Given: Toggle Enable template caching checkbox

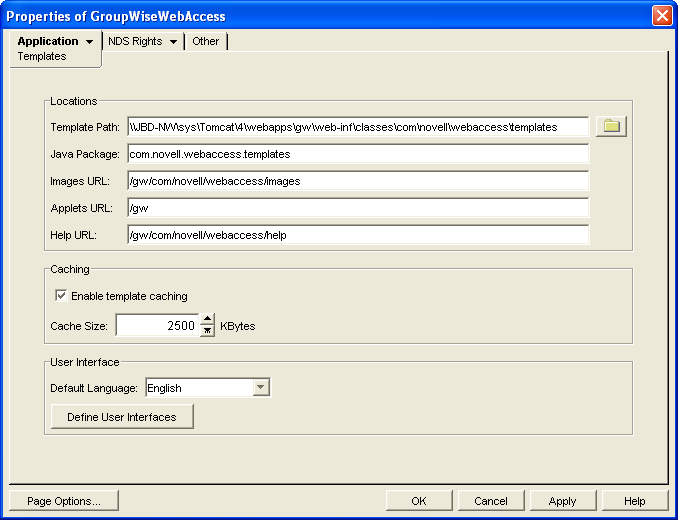Looking at the screenshot, I should click(61, 296).
